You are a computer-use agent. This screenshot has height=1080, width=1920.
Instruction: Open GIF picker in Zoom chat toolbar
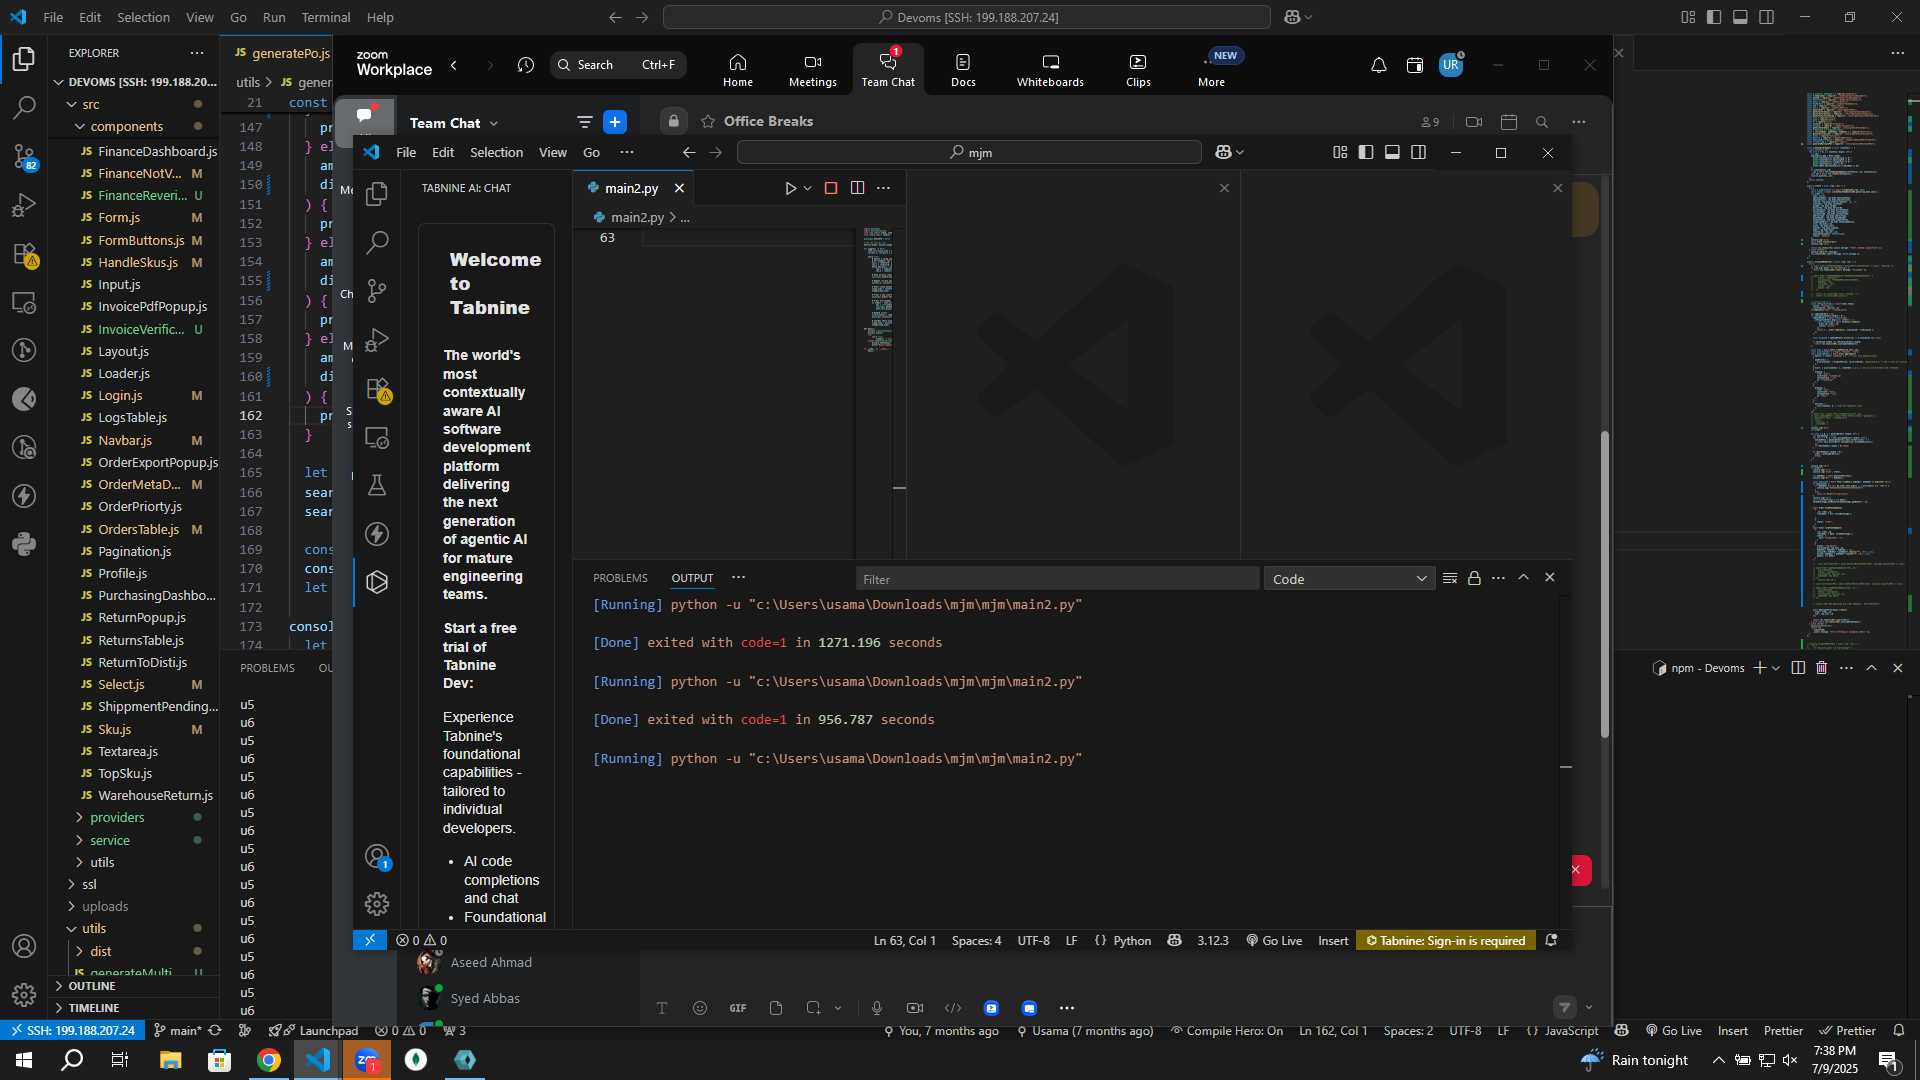[x=738, y=1008]
